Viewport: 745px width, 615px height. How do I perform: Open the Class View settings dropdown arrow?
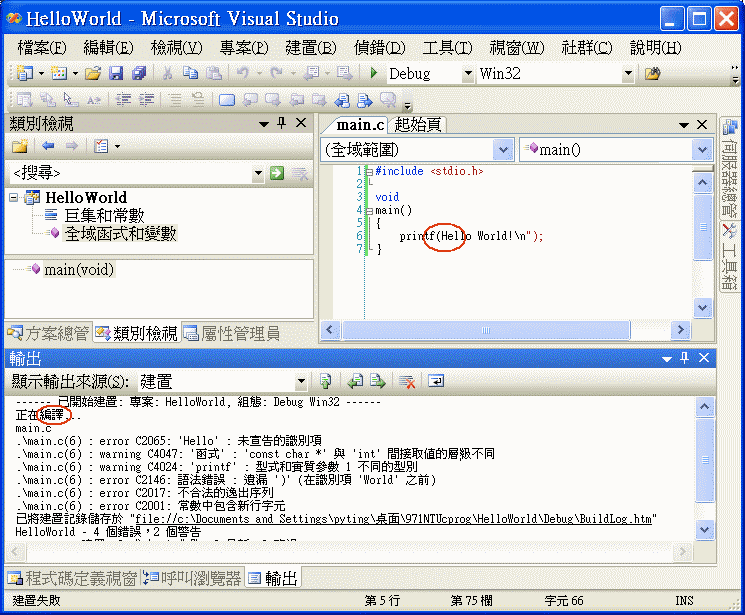(x=117, y=146)
